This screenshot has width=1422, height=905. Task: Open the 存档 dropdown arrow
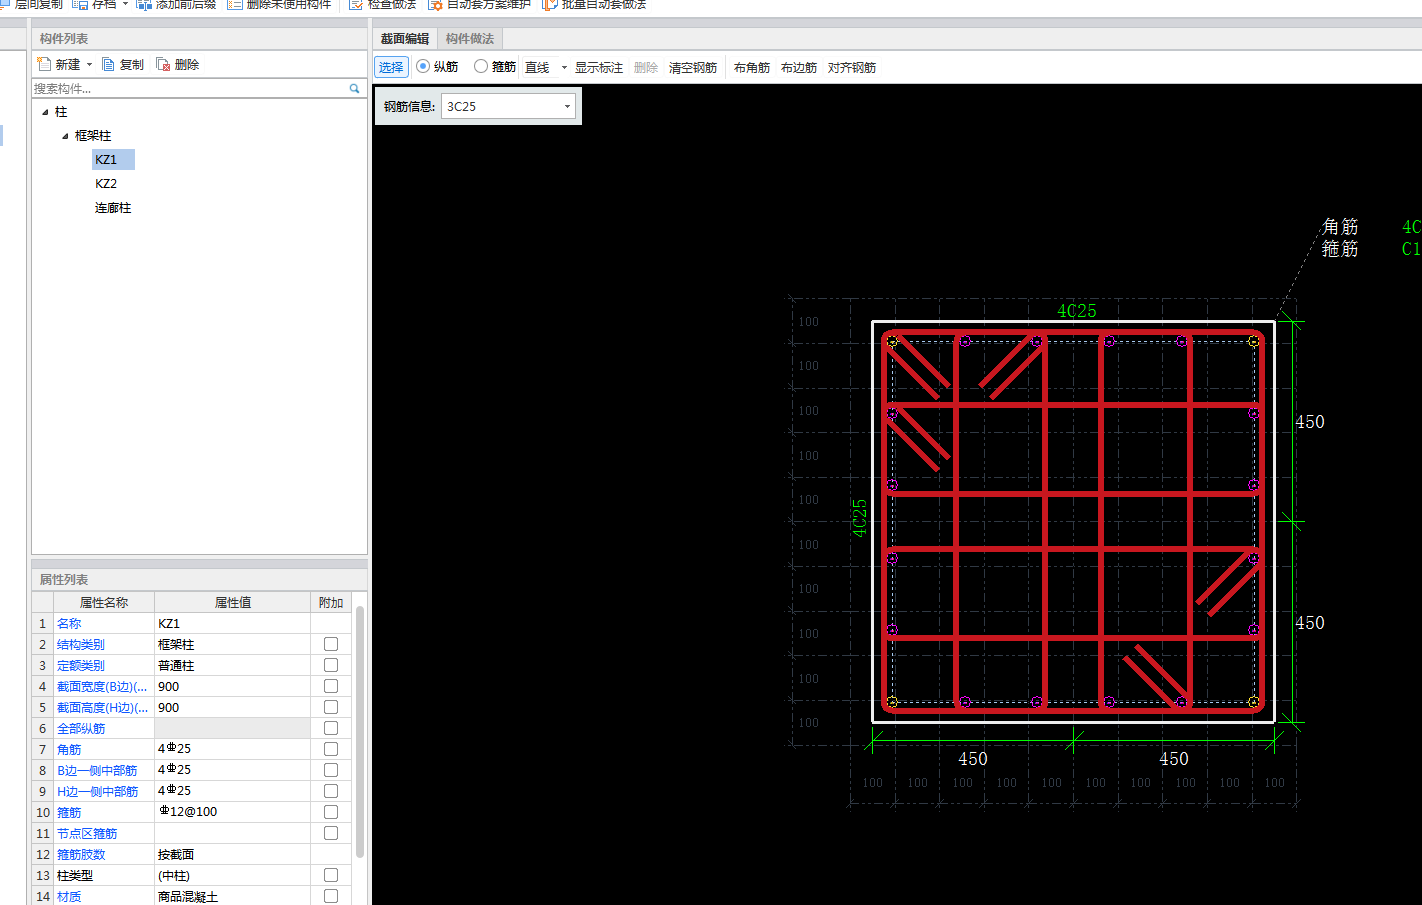point(125,4)
